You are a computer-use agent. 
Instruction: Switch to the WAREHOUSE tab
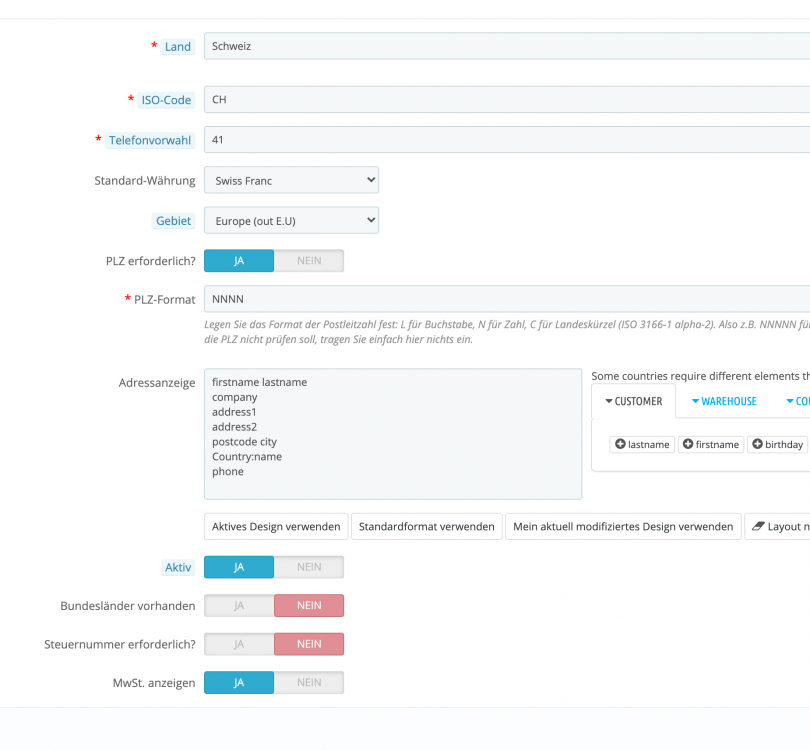point(724,401)
